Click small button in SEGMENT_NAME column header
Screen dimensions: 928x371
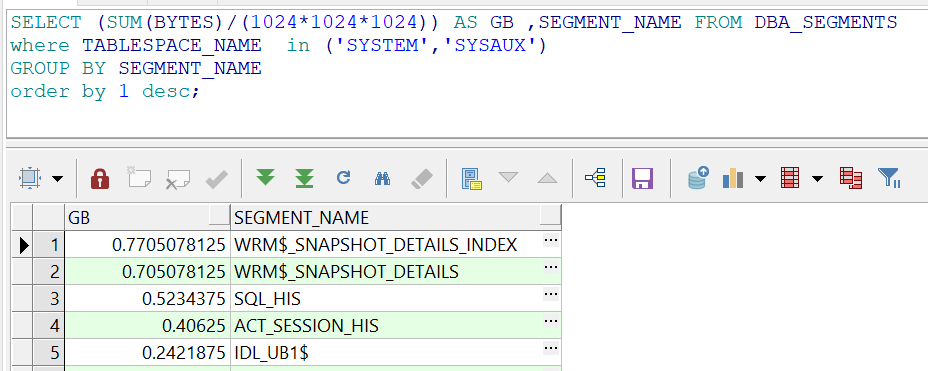tap(550, 215)
